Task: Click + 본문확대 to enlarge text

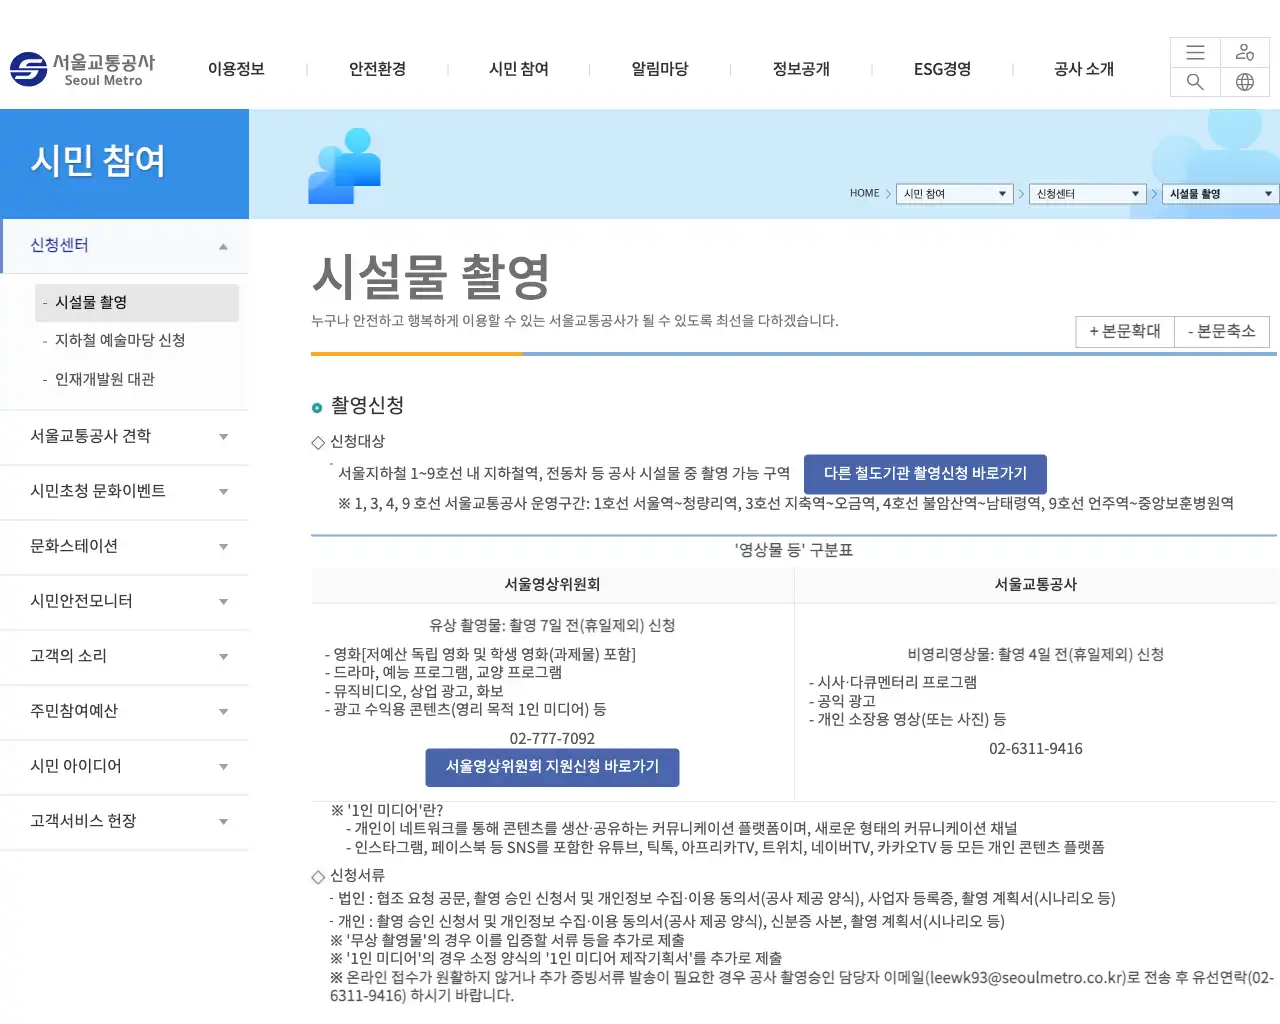Action: coord(1125,331)
